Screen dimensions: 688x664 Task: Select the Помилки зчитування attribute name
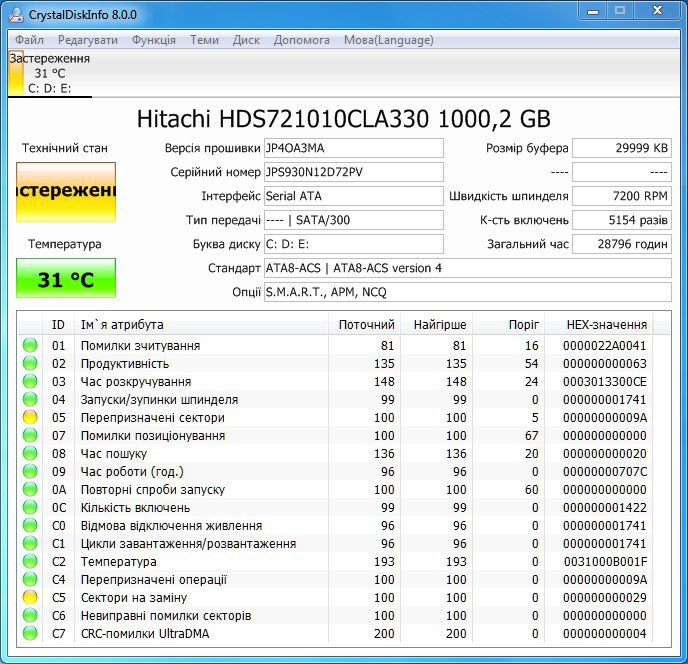point(140,345)
